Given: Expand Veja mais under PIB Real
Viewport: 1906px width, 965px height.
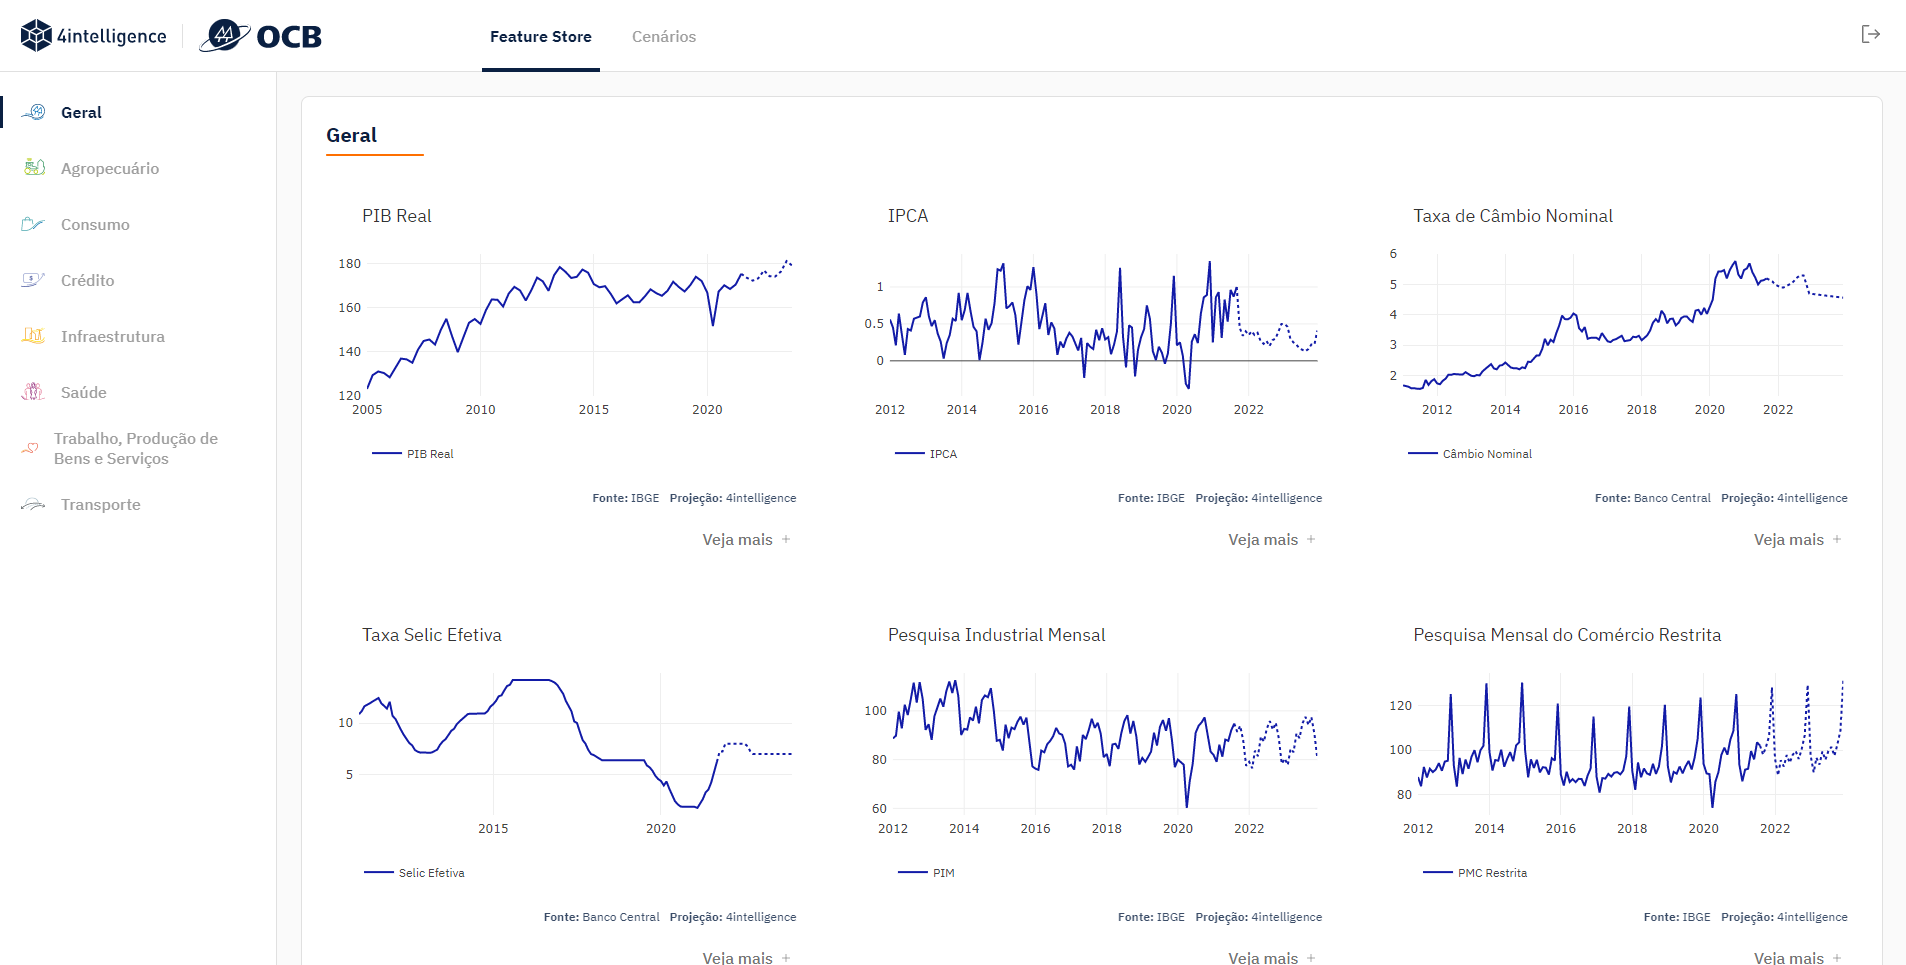Looking at the screenshot, I should (746, 539).
